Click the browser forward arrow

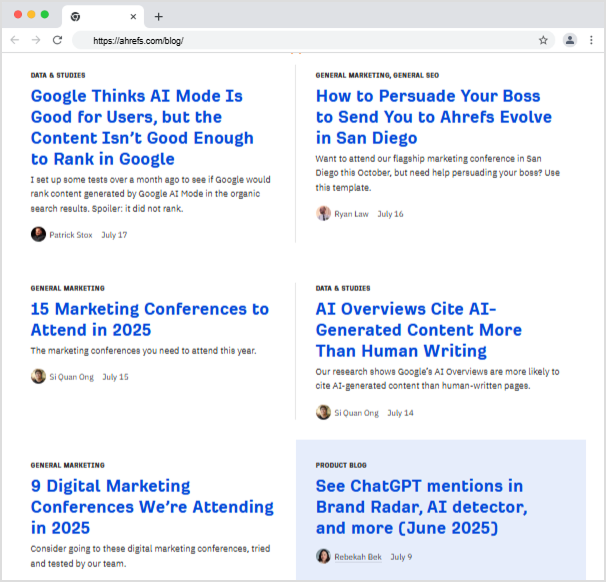[36, 40]
